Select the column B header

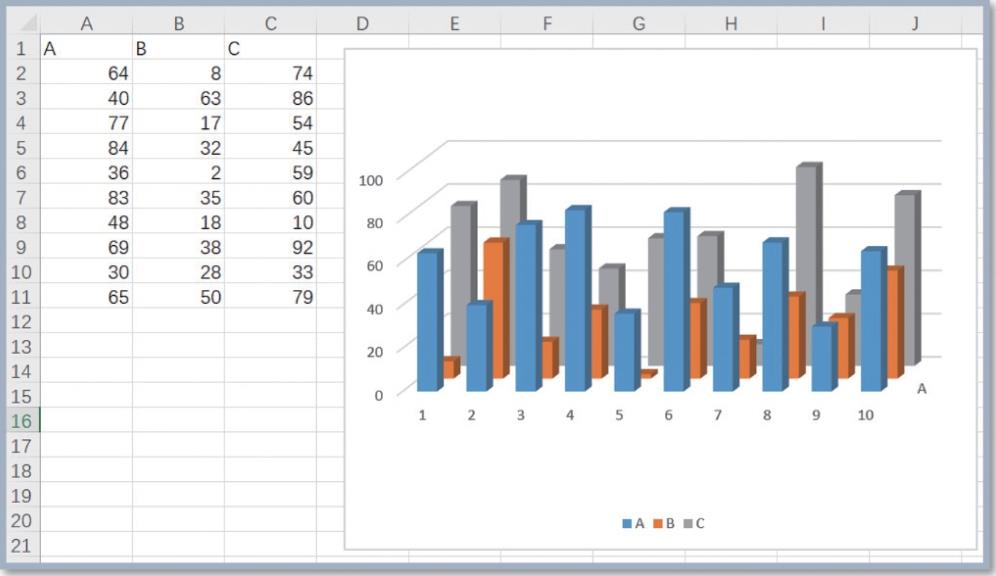(178, 23)
